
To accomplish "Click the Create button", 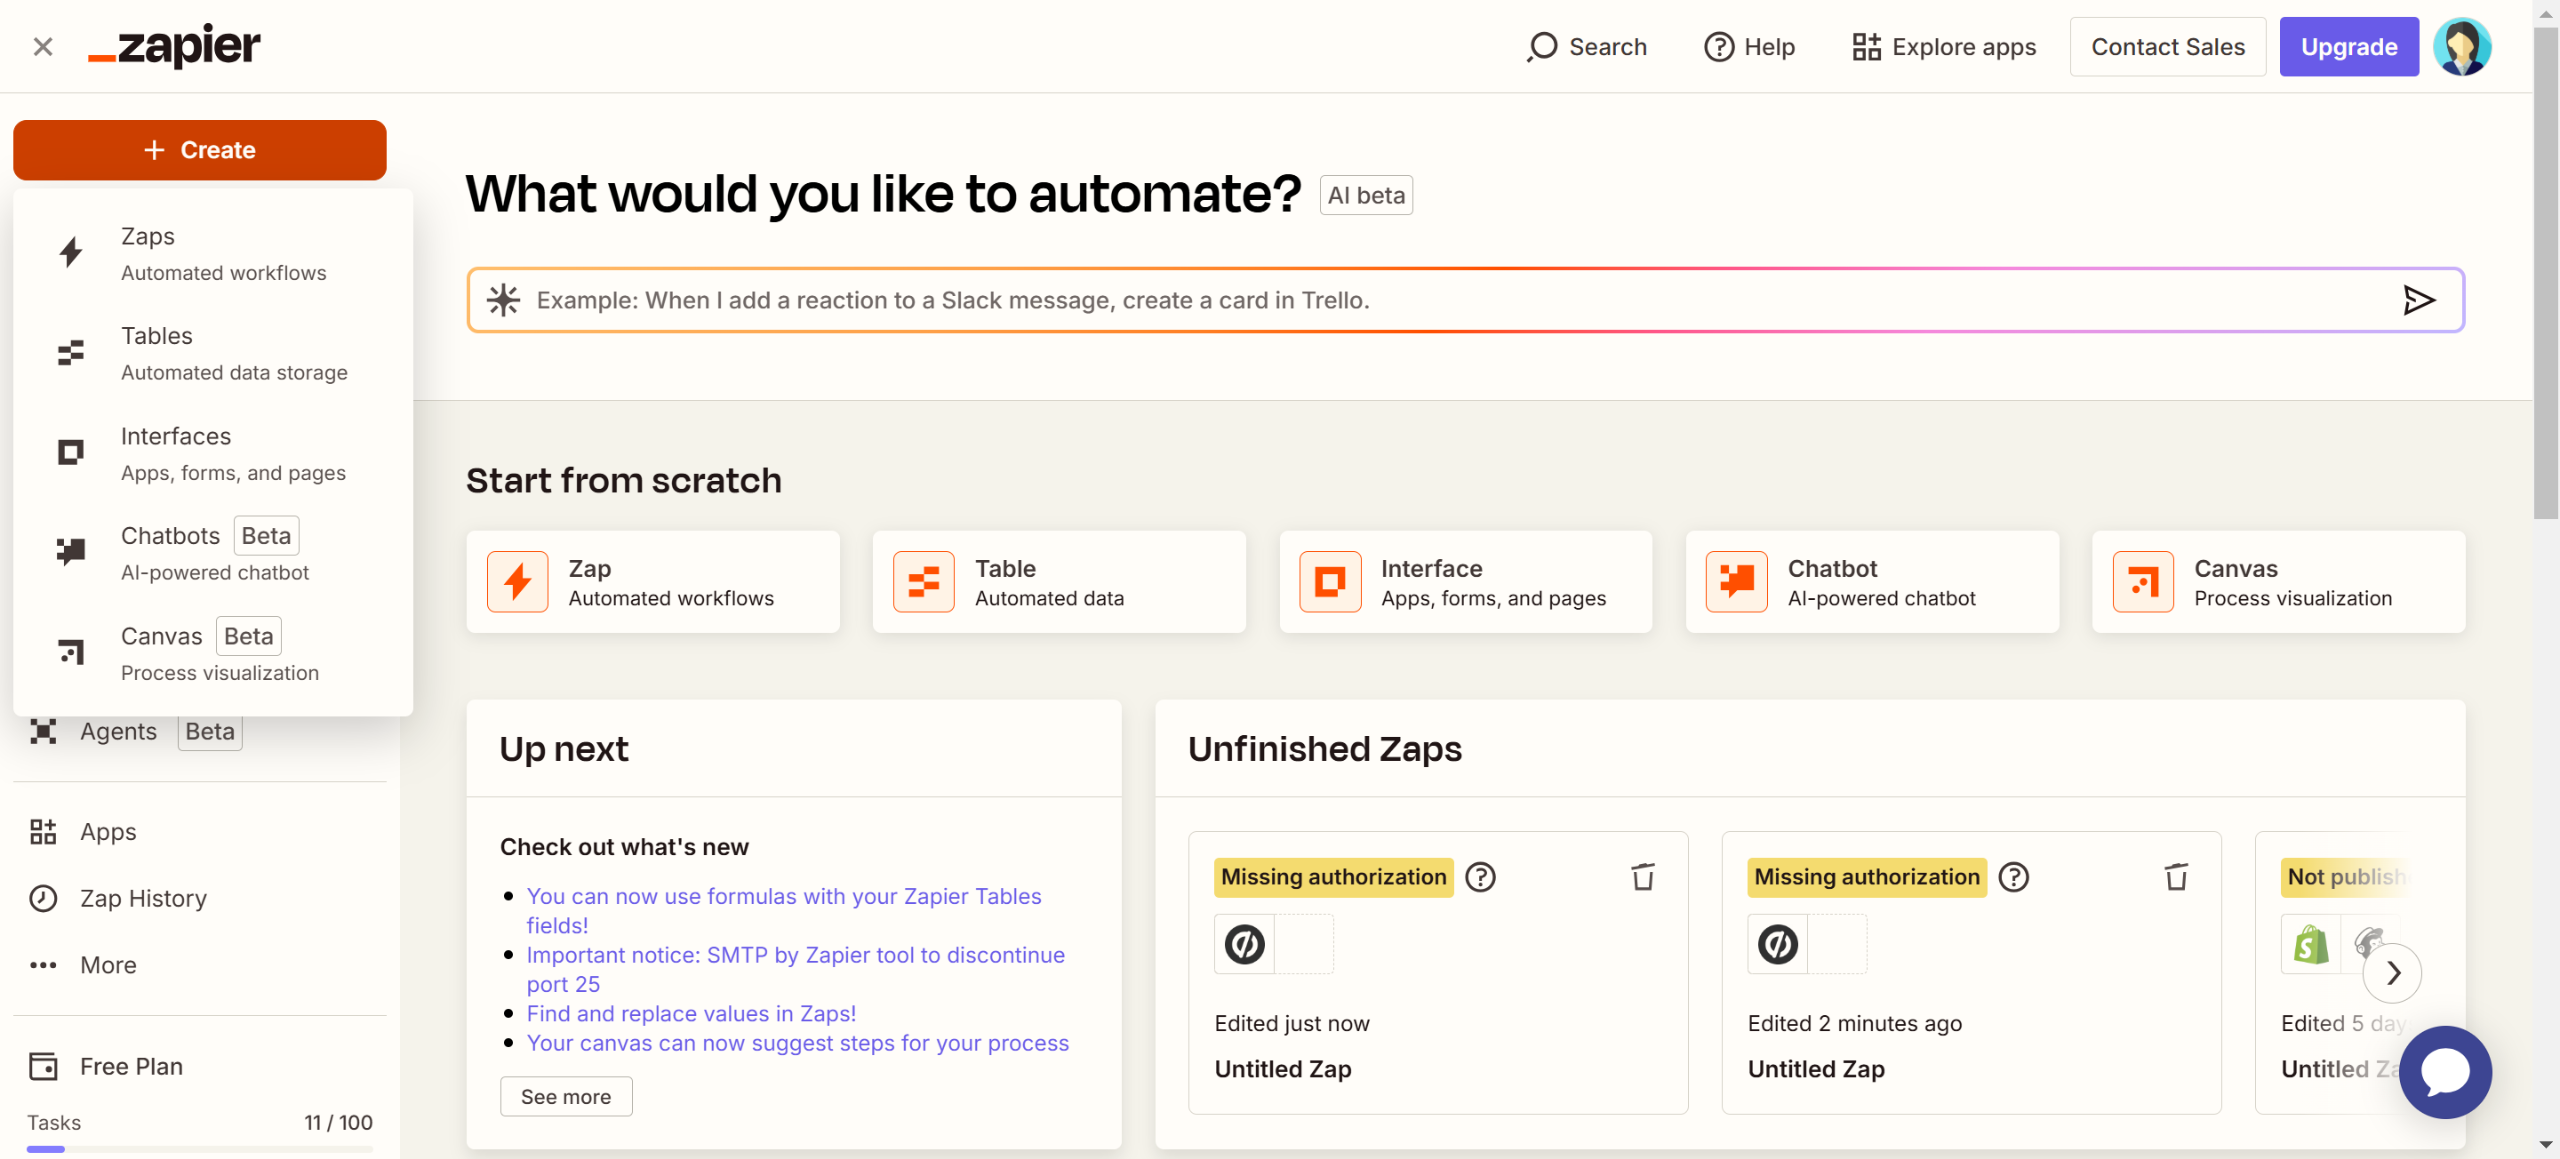I will coord(200,150).
